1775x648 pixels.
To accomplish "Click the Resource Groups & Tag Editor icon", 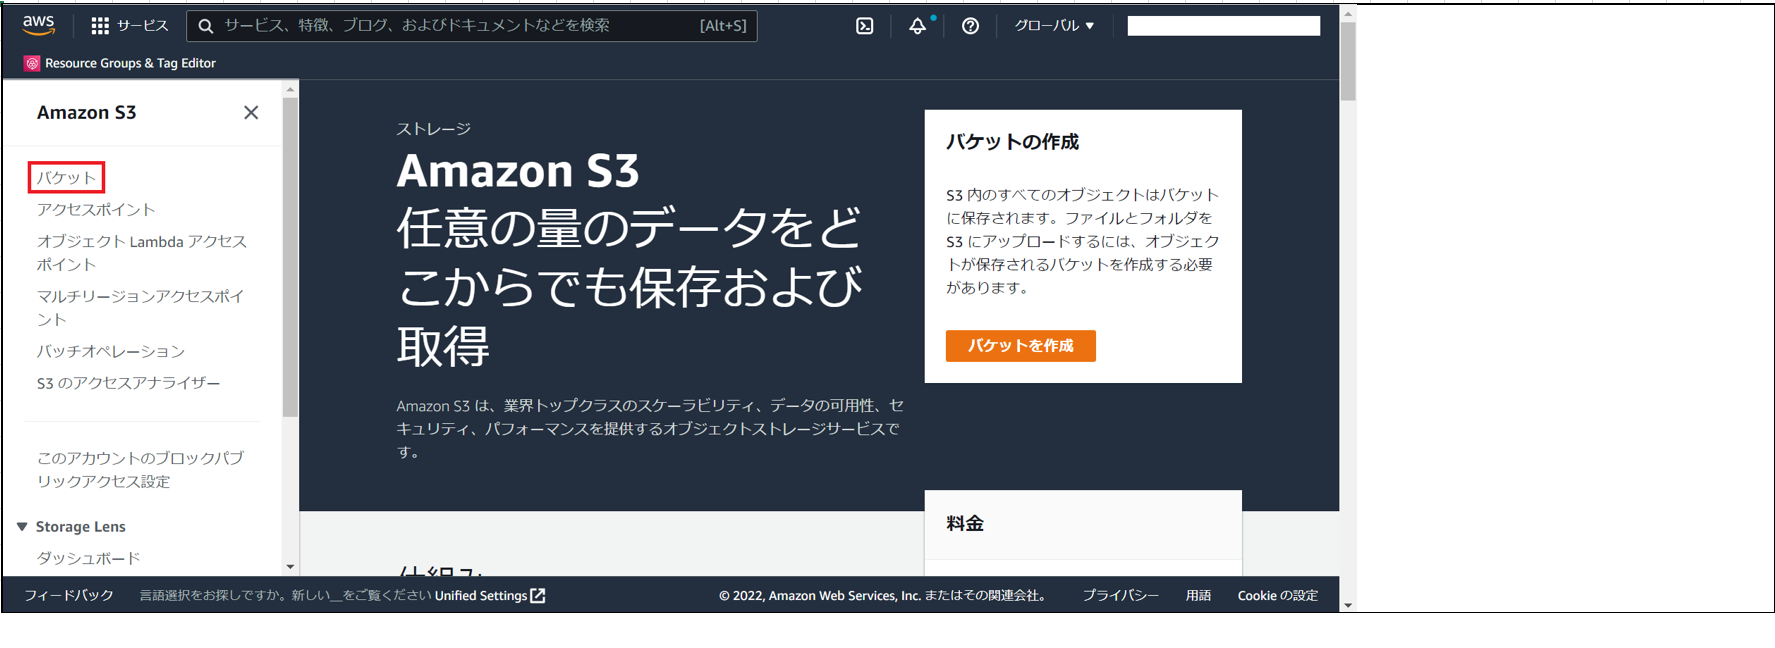I will click(32, 63).
